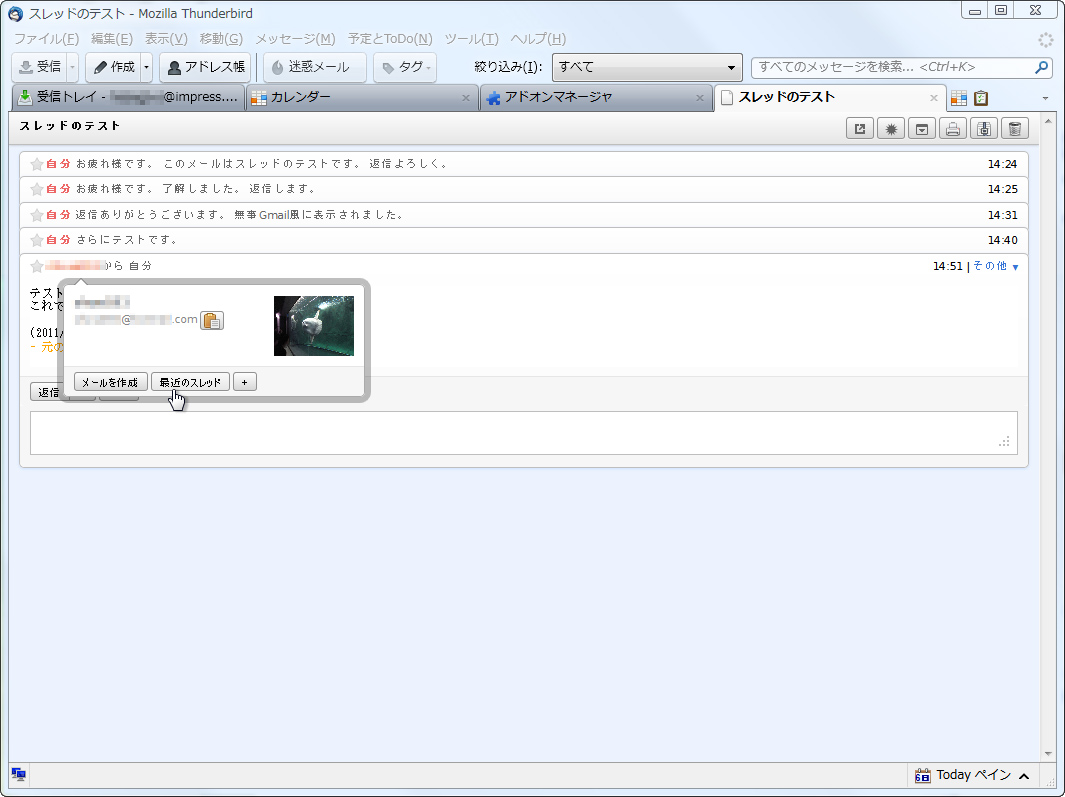Open message '無事Gmail風に表示されました'
1065x797 pixels.
tap(524, 215)
